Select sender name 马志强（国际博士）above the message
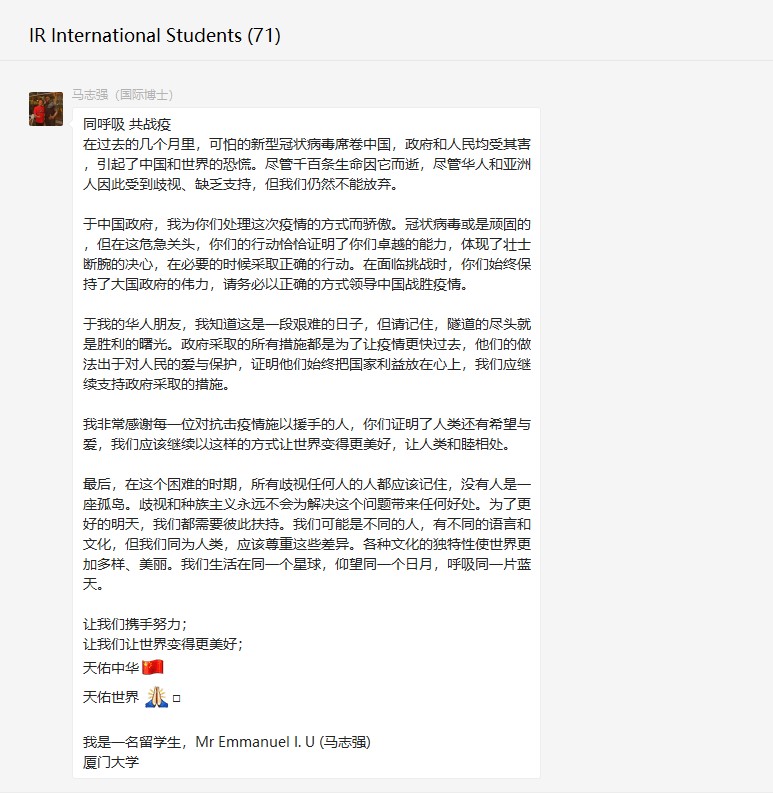Screen dimensions: 773x793 coord(122,95)
